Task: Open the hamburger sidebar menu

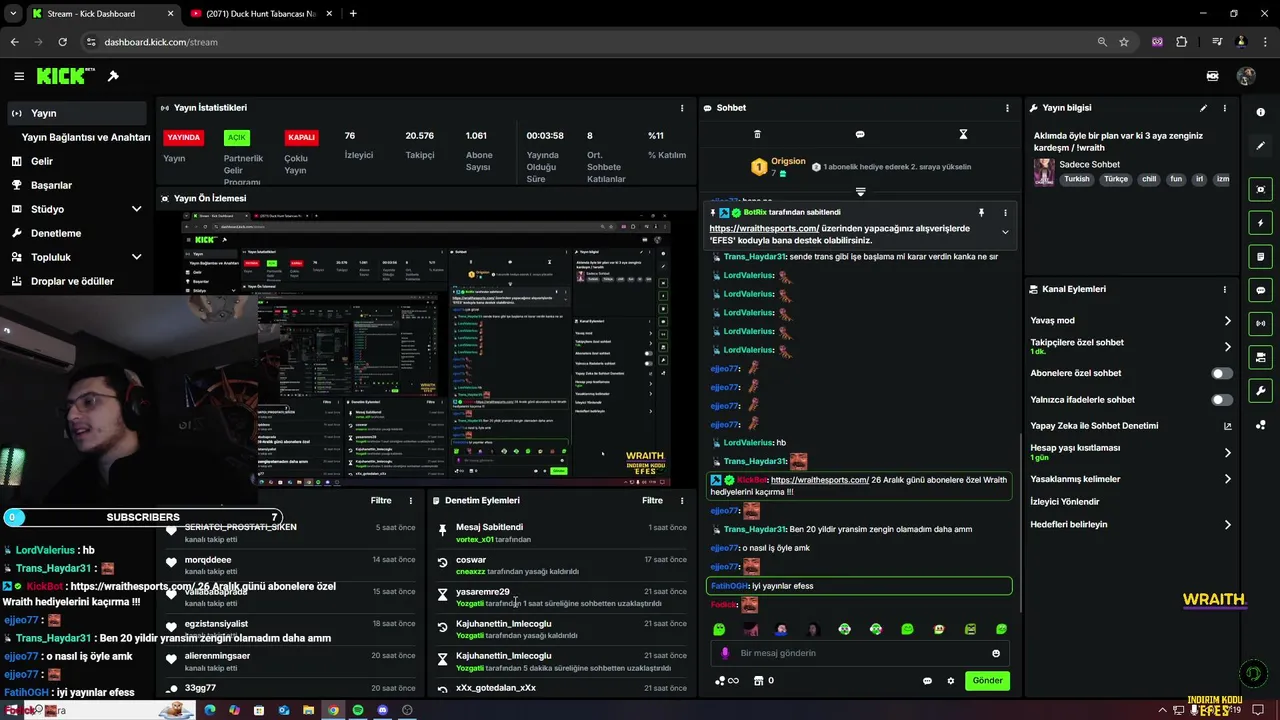Action: click(19, 76)
